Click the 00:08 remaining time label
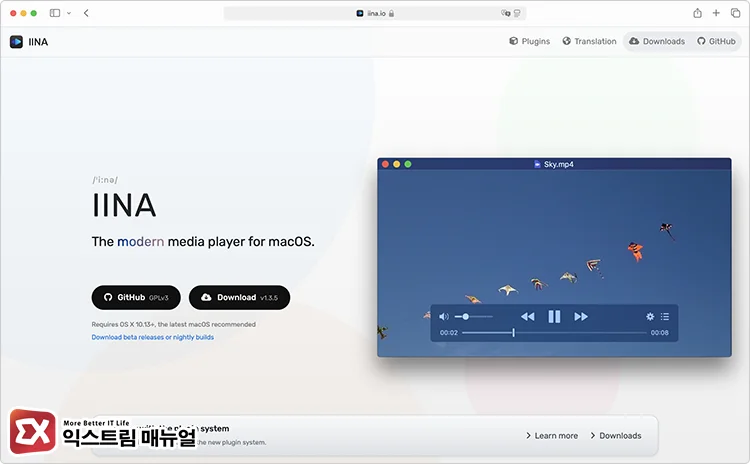The height and width of the screenshot is (464, 750). click(x=660, y=333)
